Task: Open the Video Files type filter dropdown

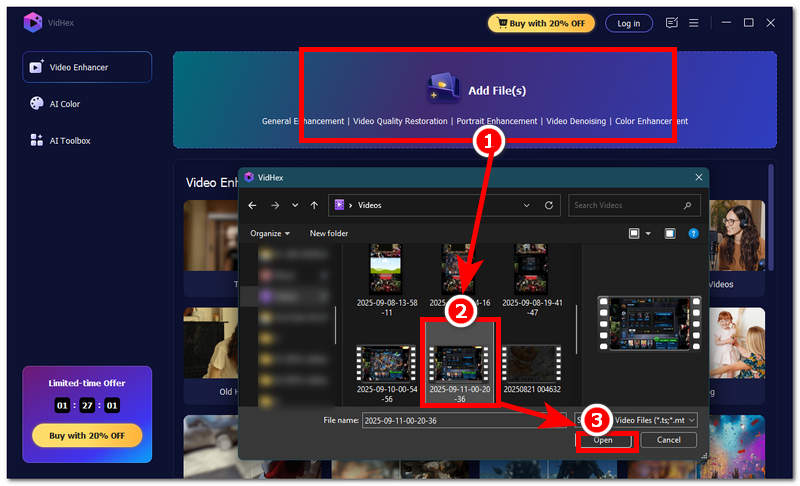Action: coord(652,420)
